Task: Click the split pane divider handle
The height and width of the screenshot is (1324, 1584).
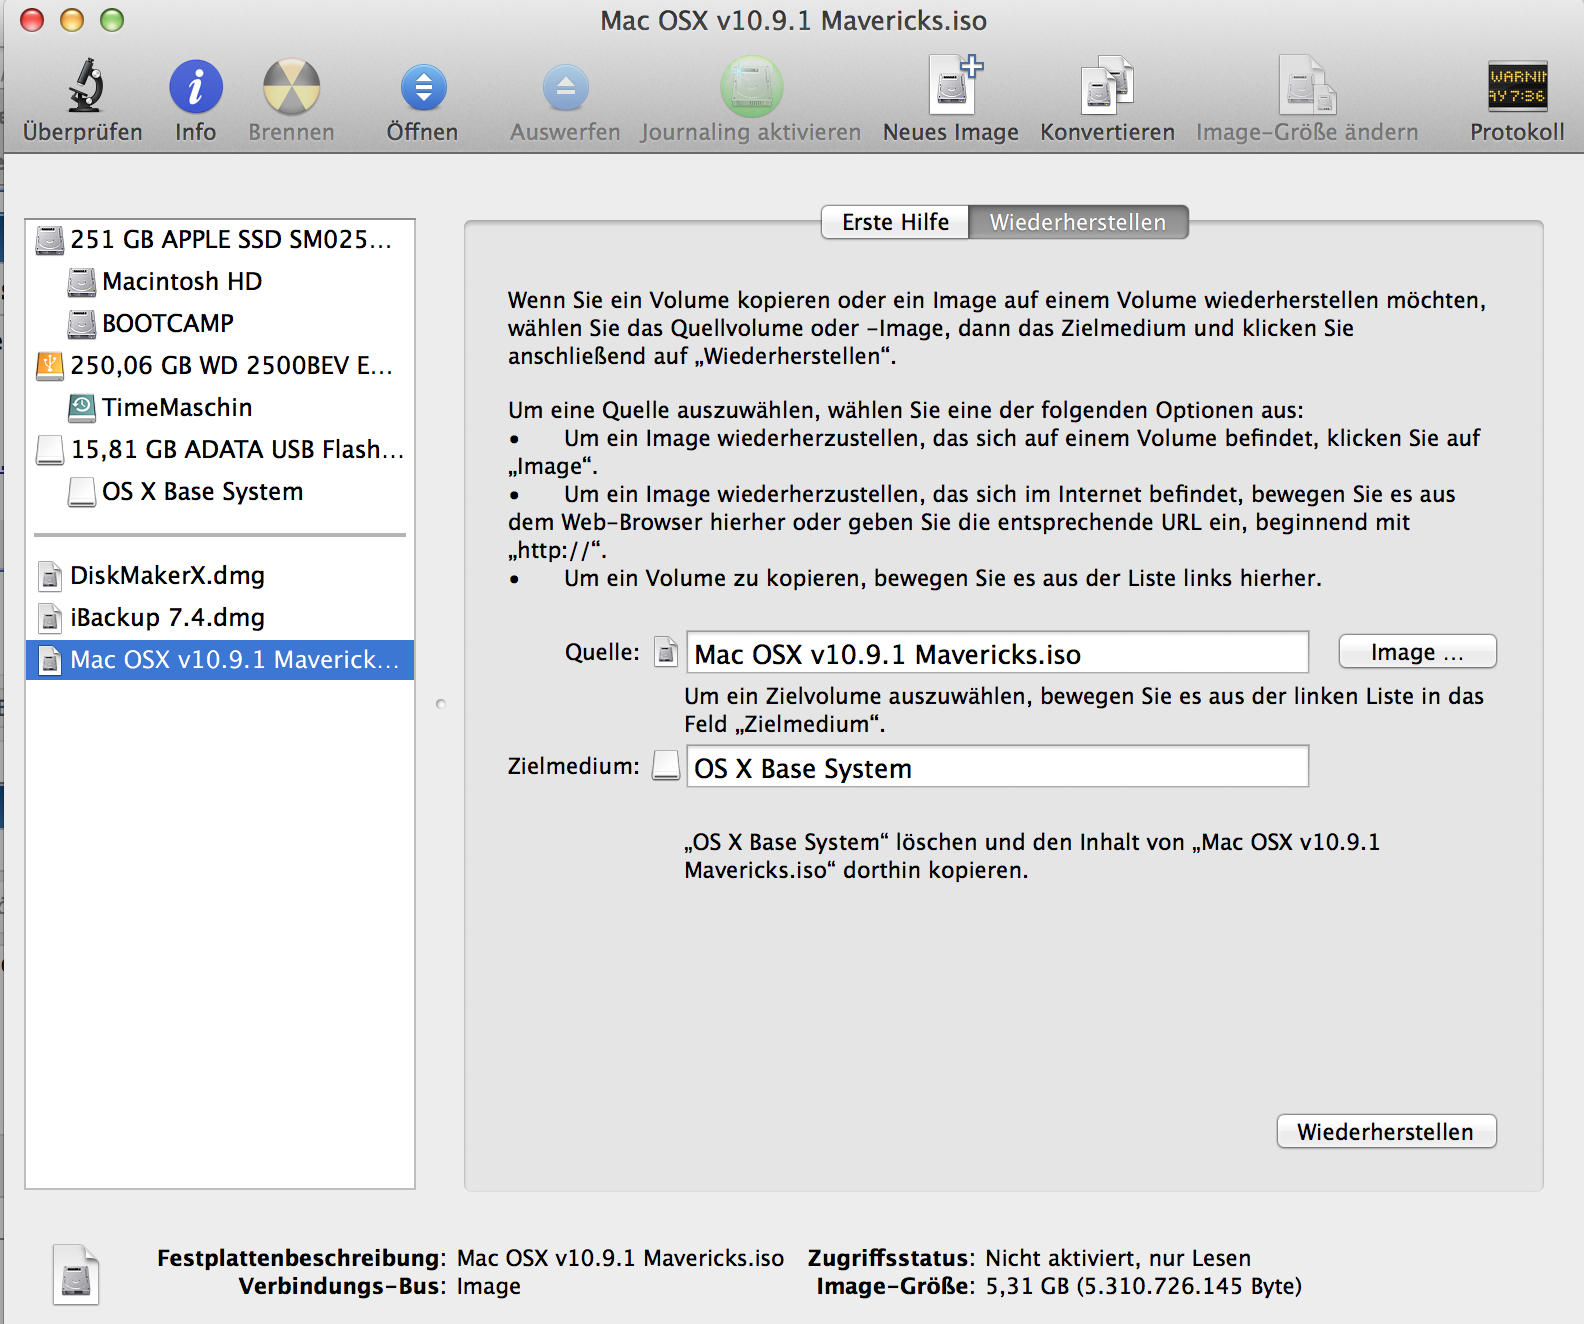Action: [441, 704]
